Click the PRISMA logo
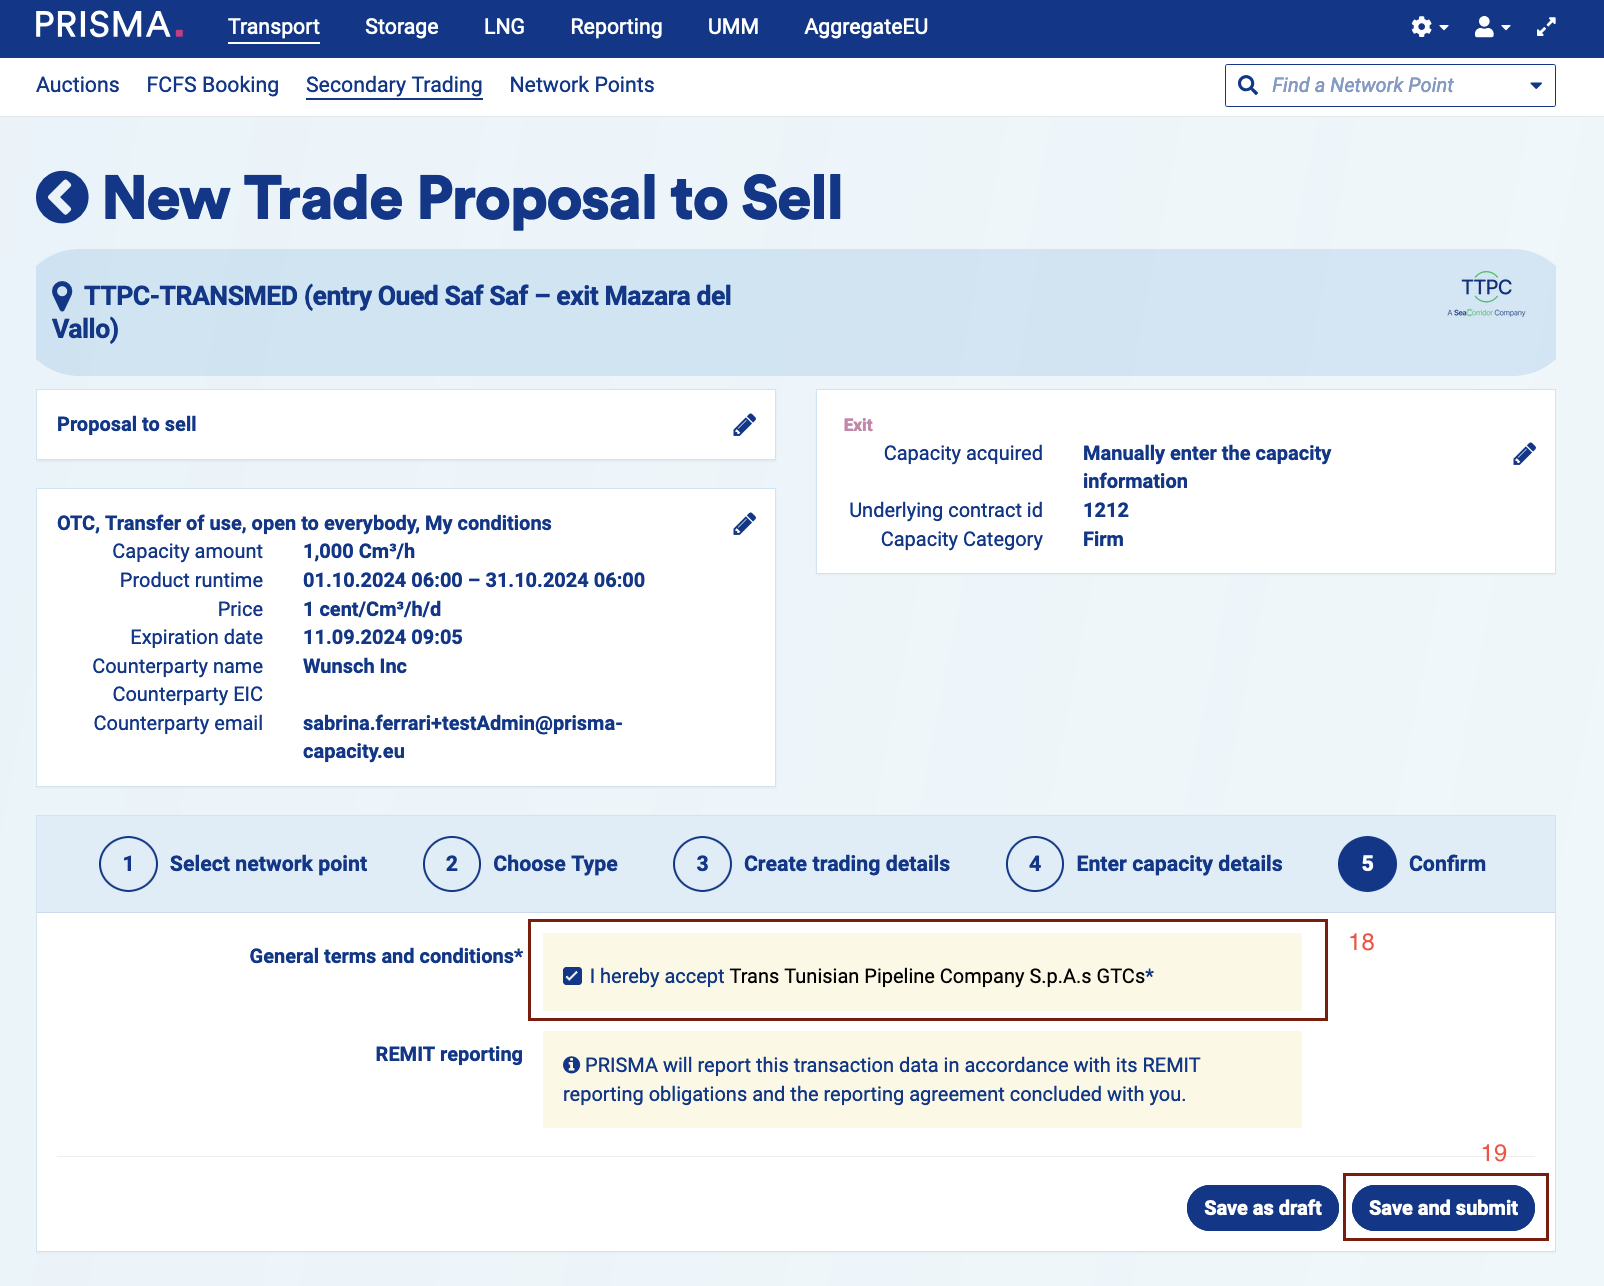This screenshot has width=1604, height=1286. click(108, 26)
